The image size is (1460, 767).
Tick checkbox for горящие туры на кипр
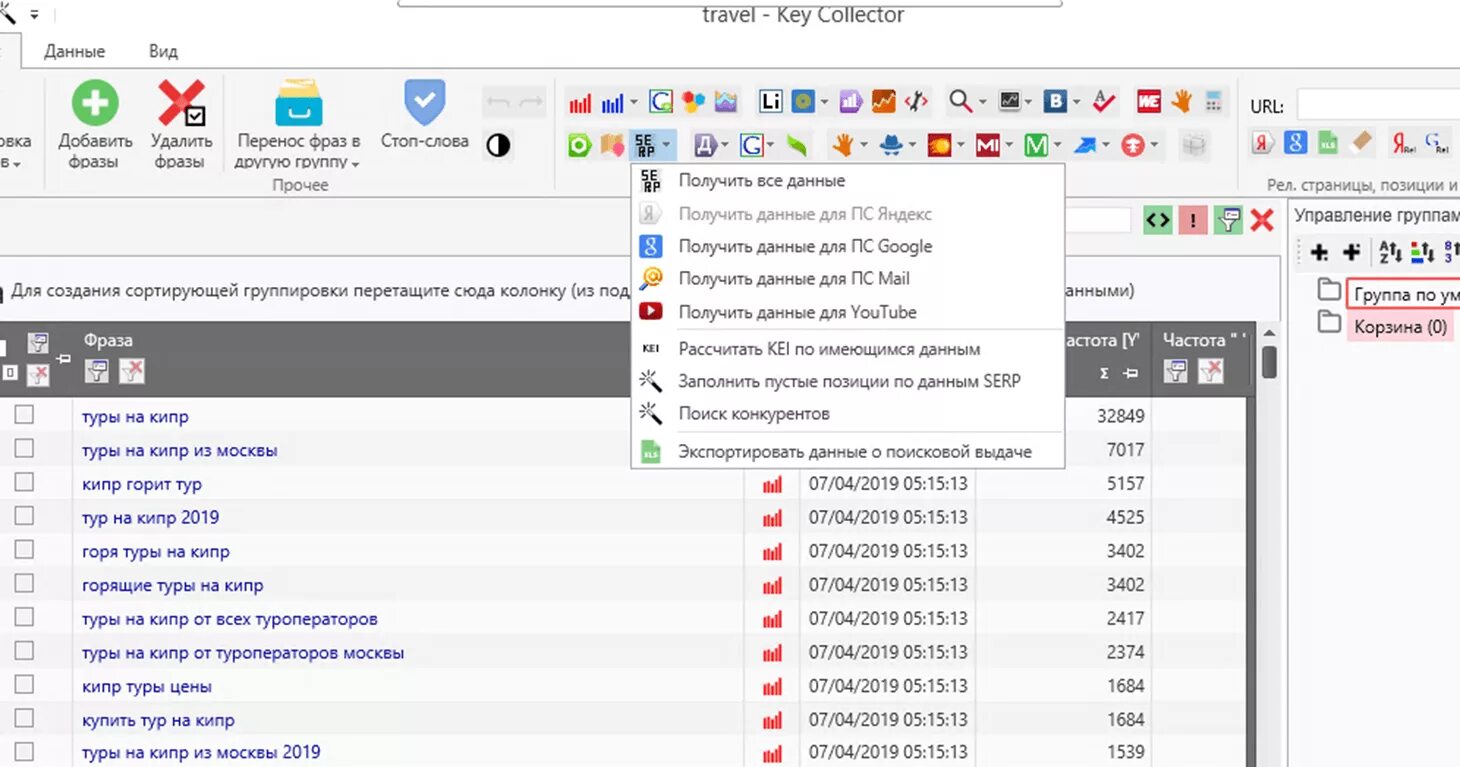[24, 583]
